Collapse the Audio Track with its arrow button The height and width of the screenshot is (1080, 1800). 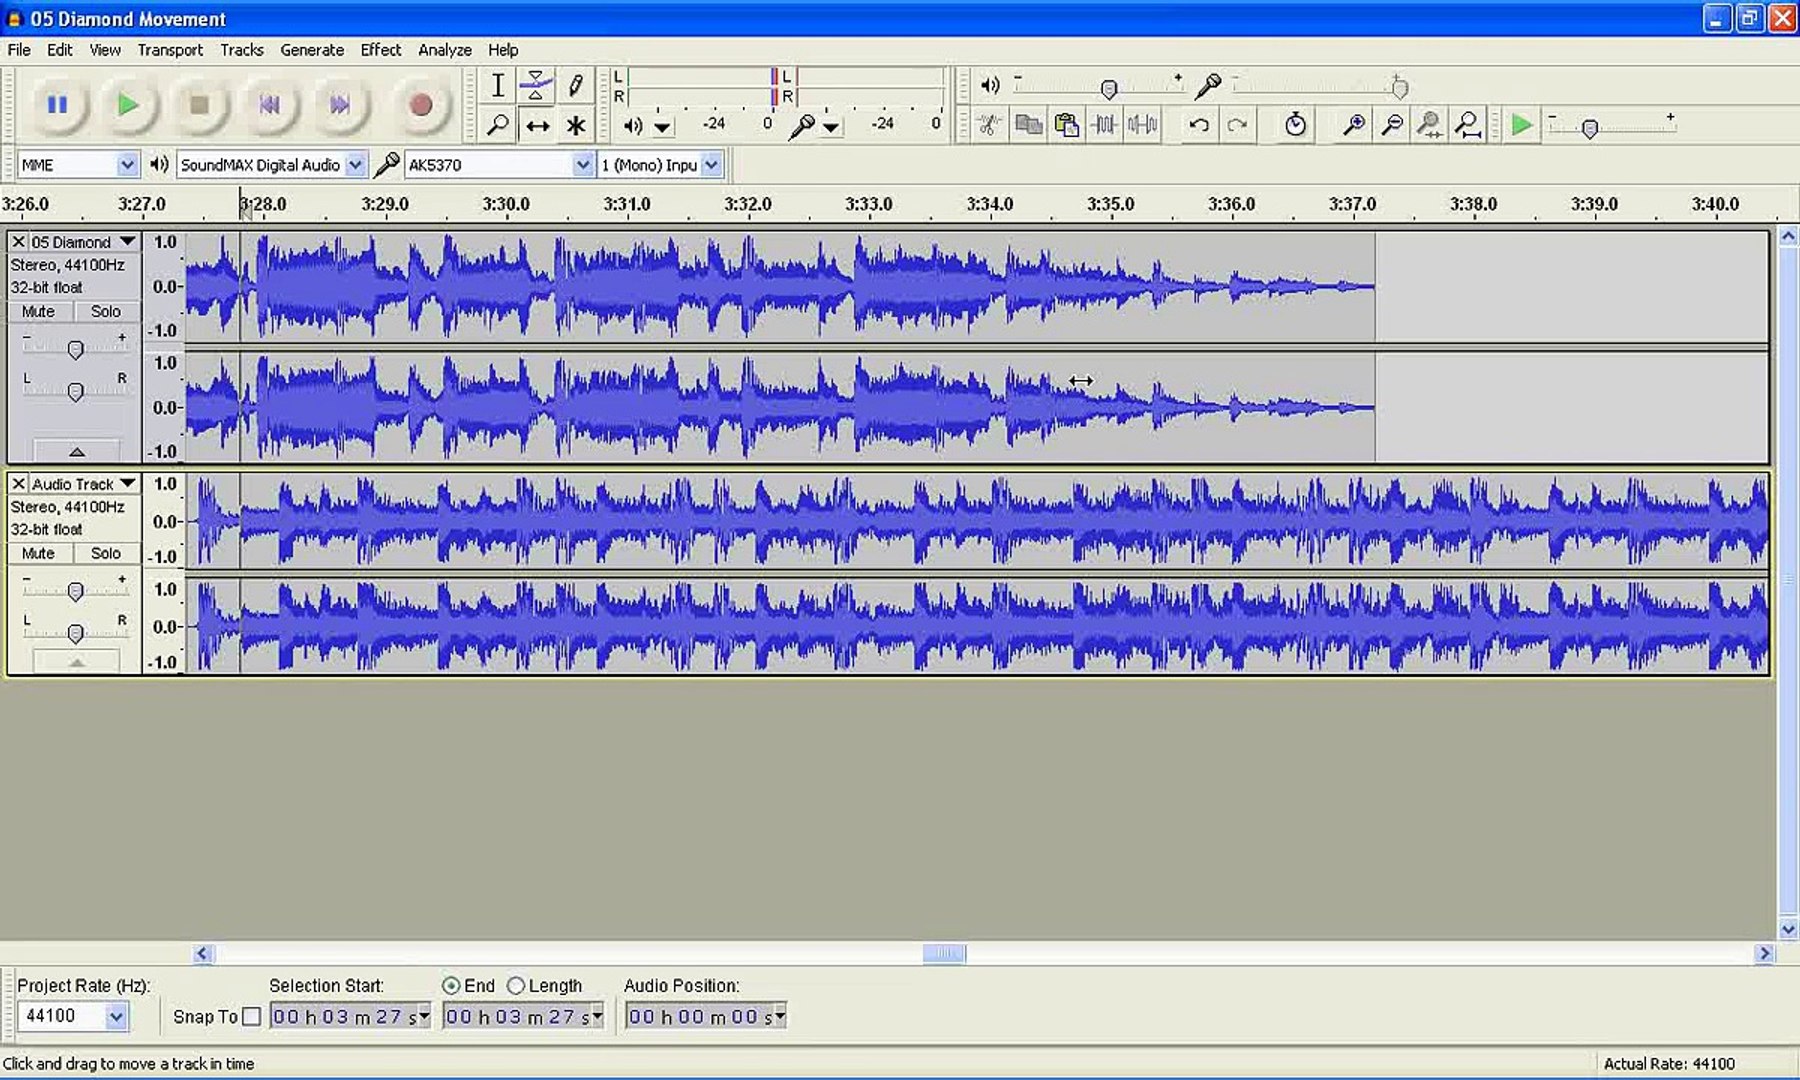(x=75, y=660)
